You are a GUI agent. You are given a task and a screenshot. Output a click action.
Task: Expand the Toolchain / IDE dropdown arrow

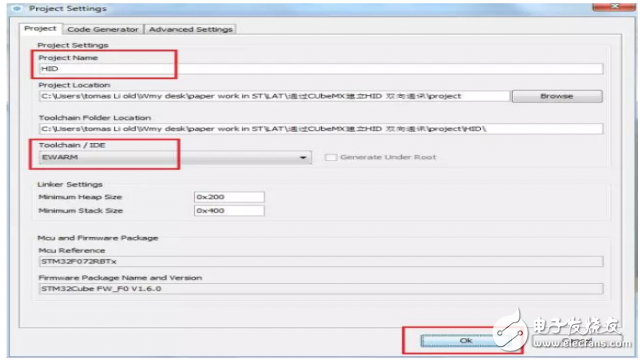coord(303,158)
